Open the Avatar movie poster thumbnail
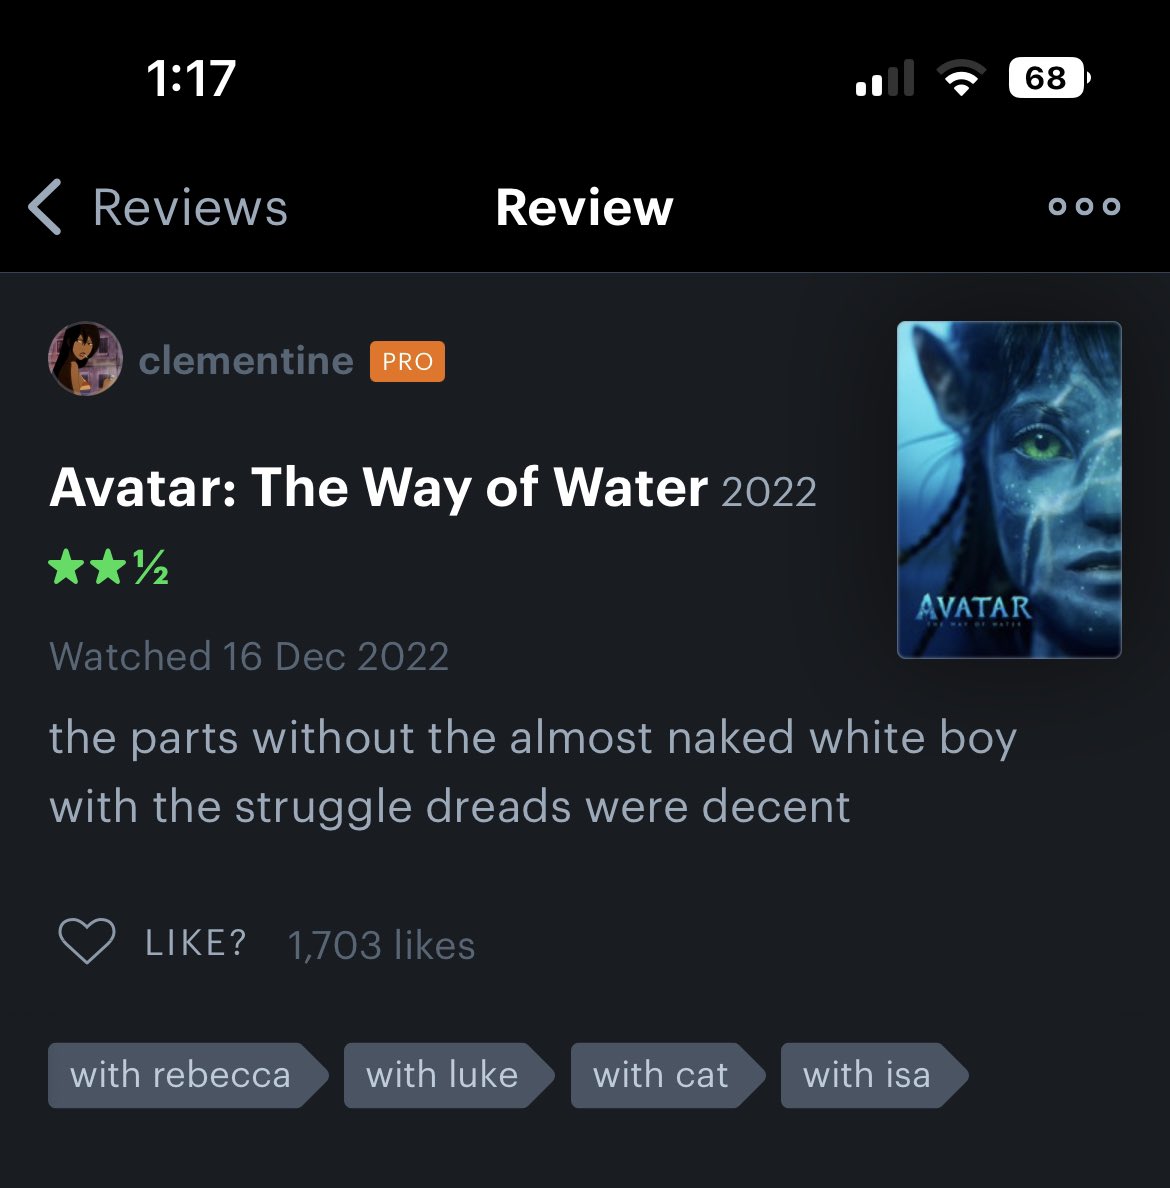 1009,489
